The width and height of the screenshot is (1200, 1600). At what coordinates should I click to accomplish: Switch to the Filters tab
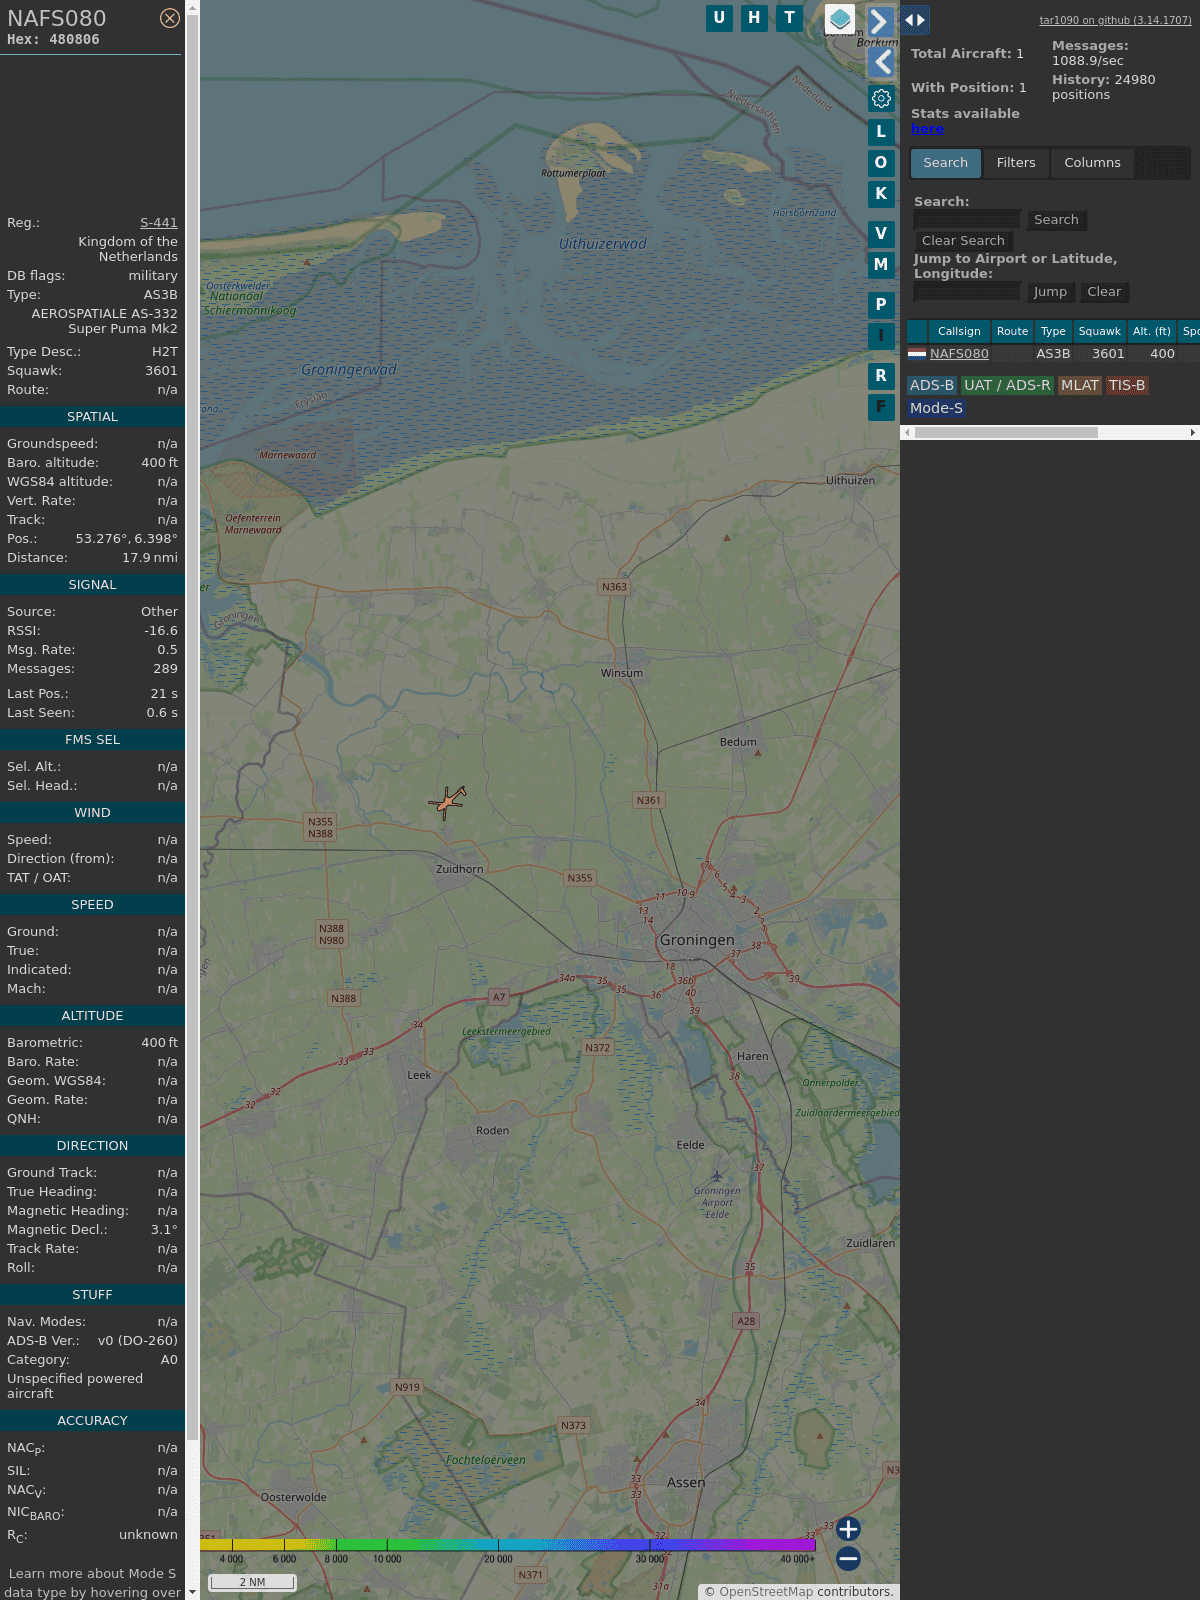coord(1016,163)
